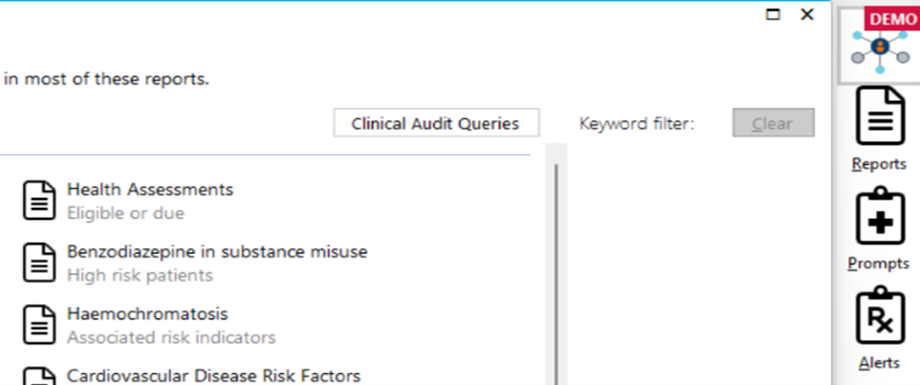The height and width of the screenshot is (385, 920).
Task: Click the Haemochromatosis document icon
Action: click(39, 325)
